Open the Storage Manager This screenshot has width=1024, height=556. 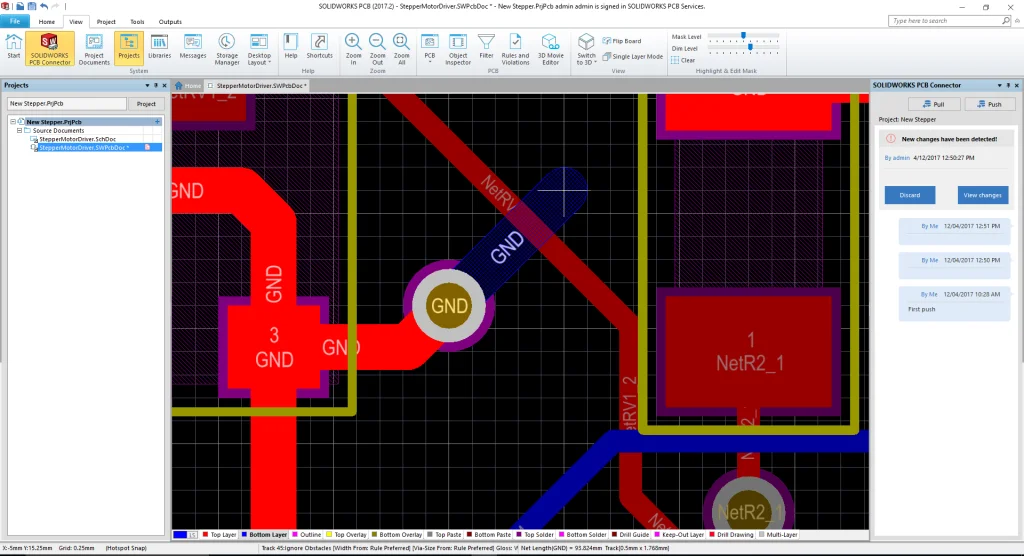227,48
